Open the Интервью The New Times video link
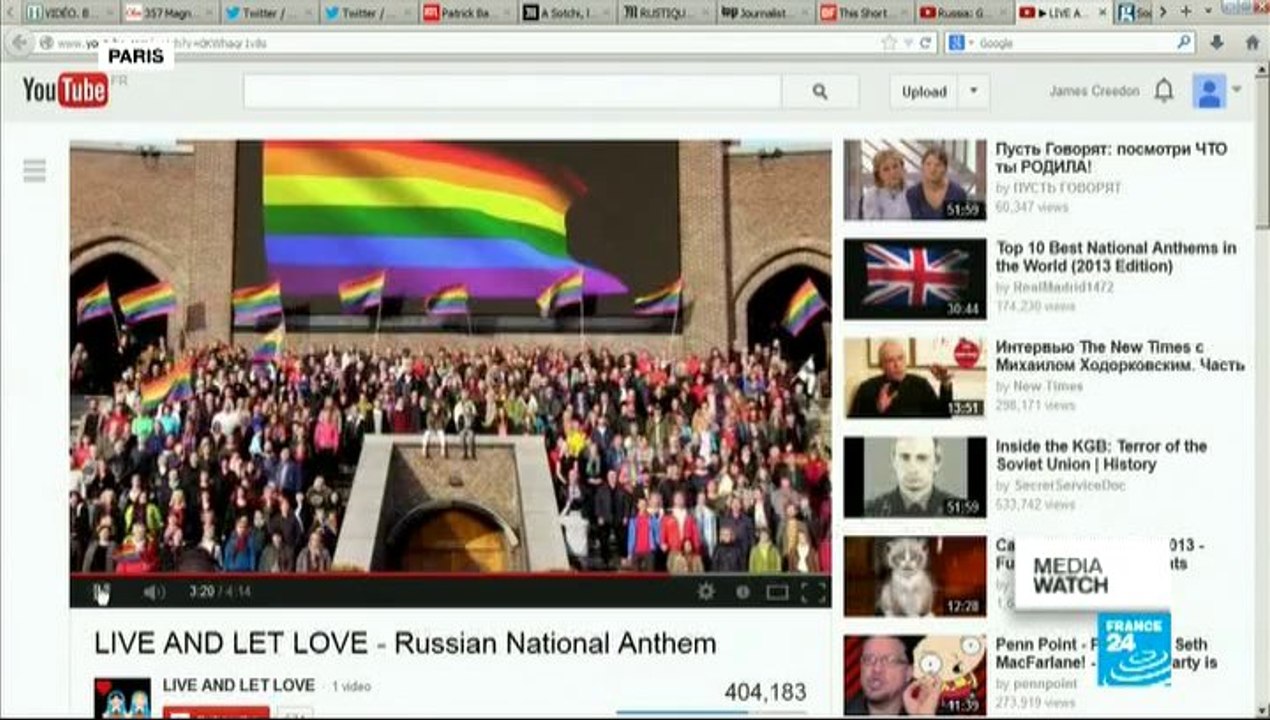The image size is (1270, 720). pos(1120,356)
